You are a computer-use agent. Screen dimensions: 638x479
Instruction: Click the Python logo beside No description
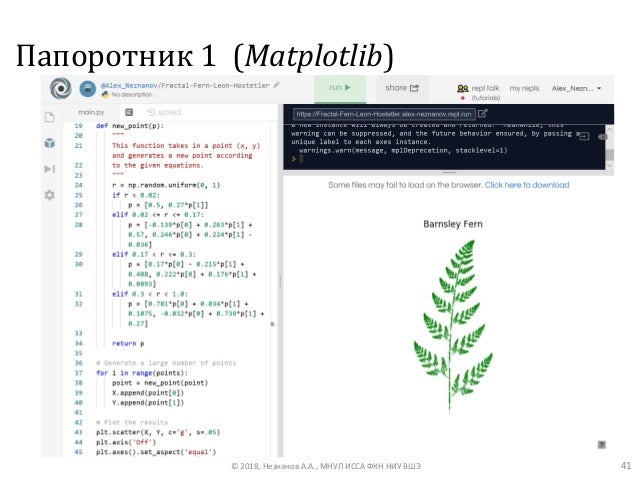click(x=105, y=94)
